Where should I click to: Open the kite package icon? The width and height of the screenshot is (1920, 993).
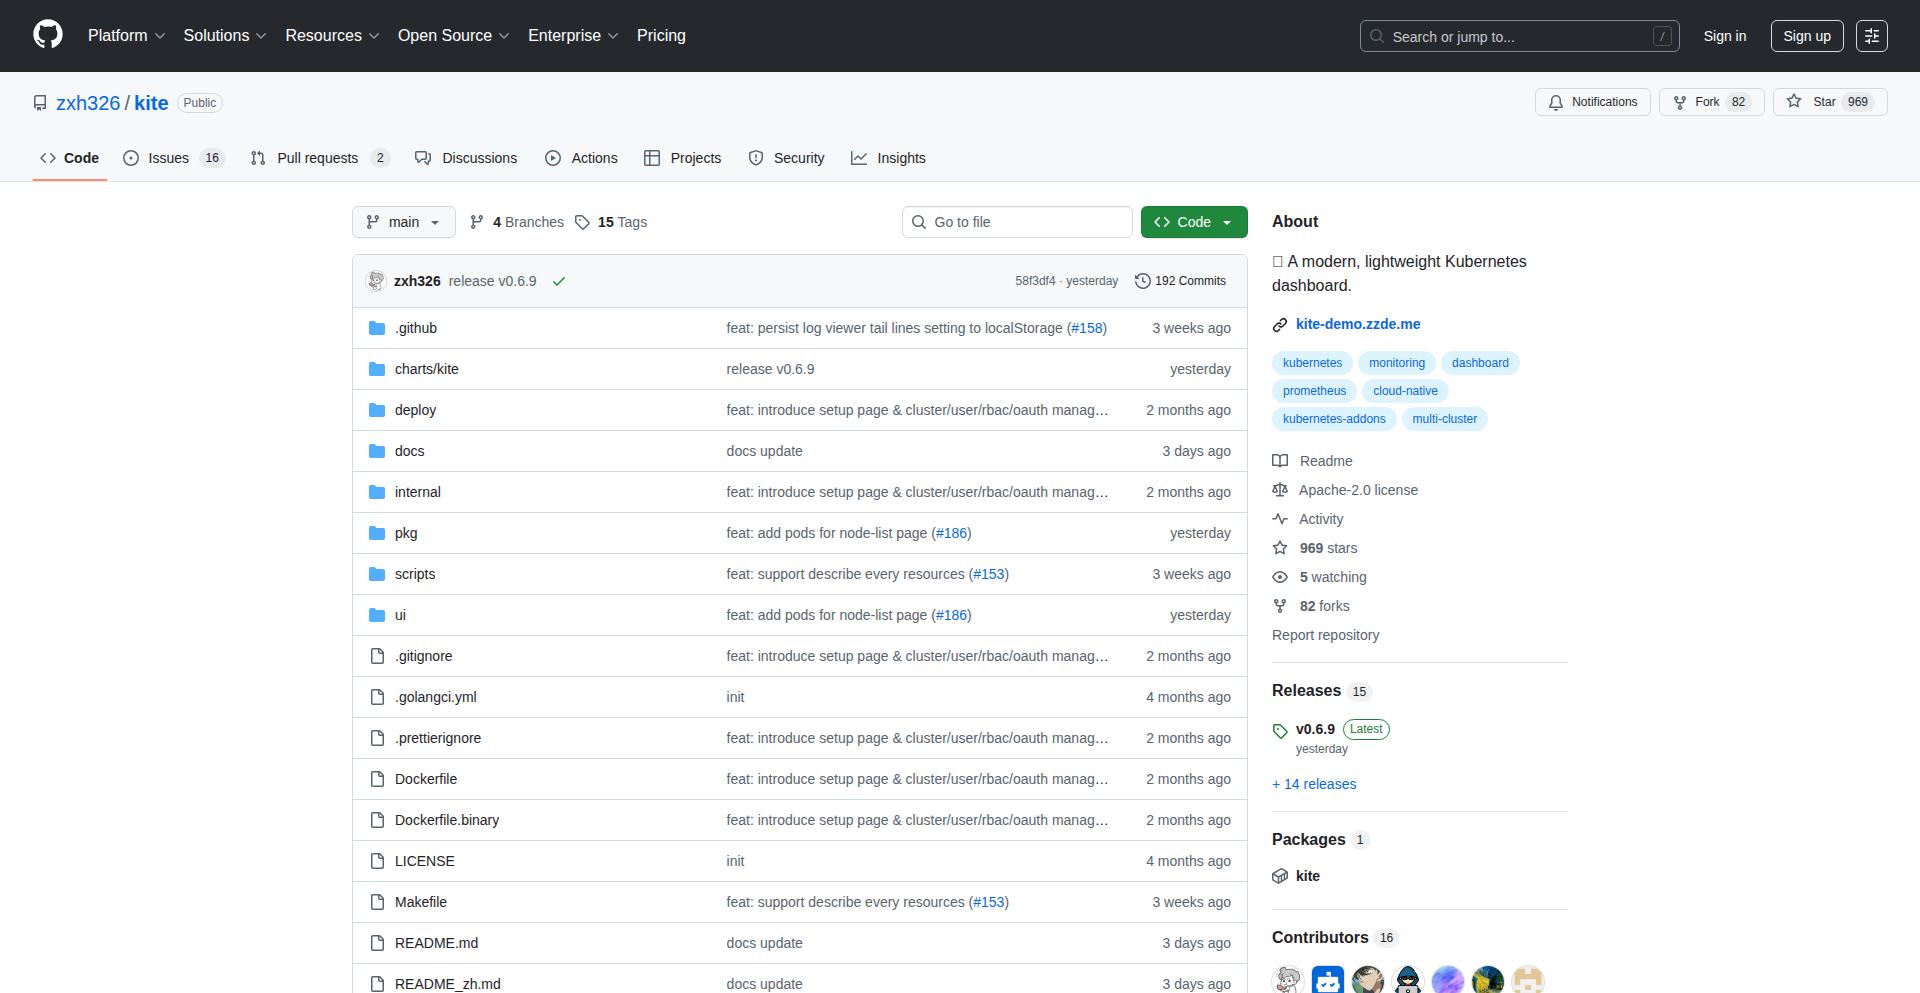tap(1280, 876)
